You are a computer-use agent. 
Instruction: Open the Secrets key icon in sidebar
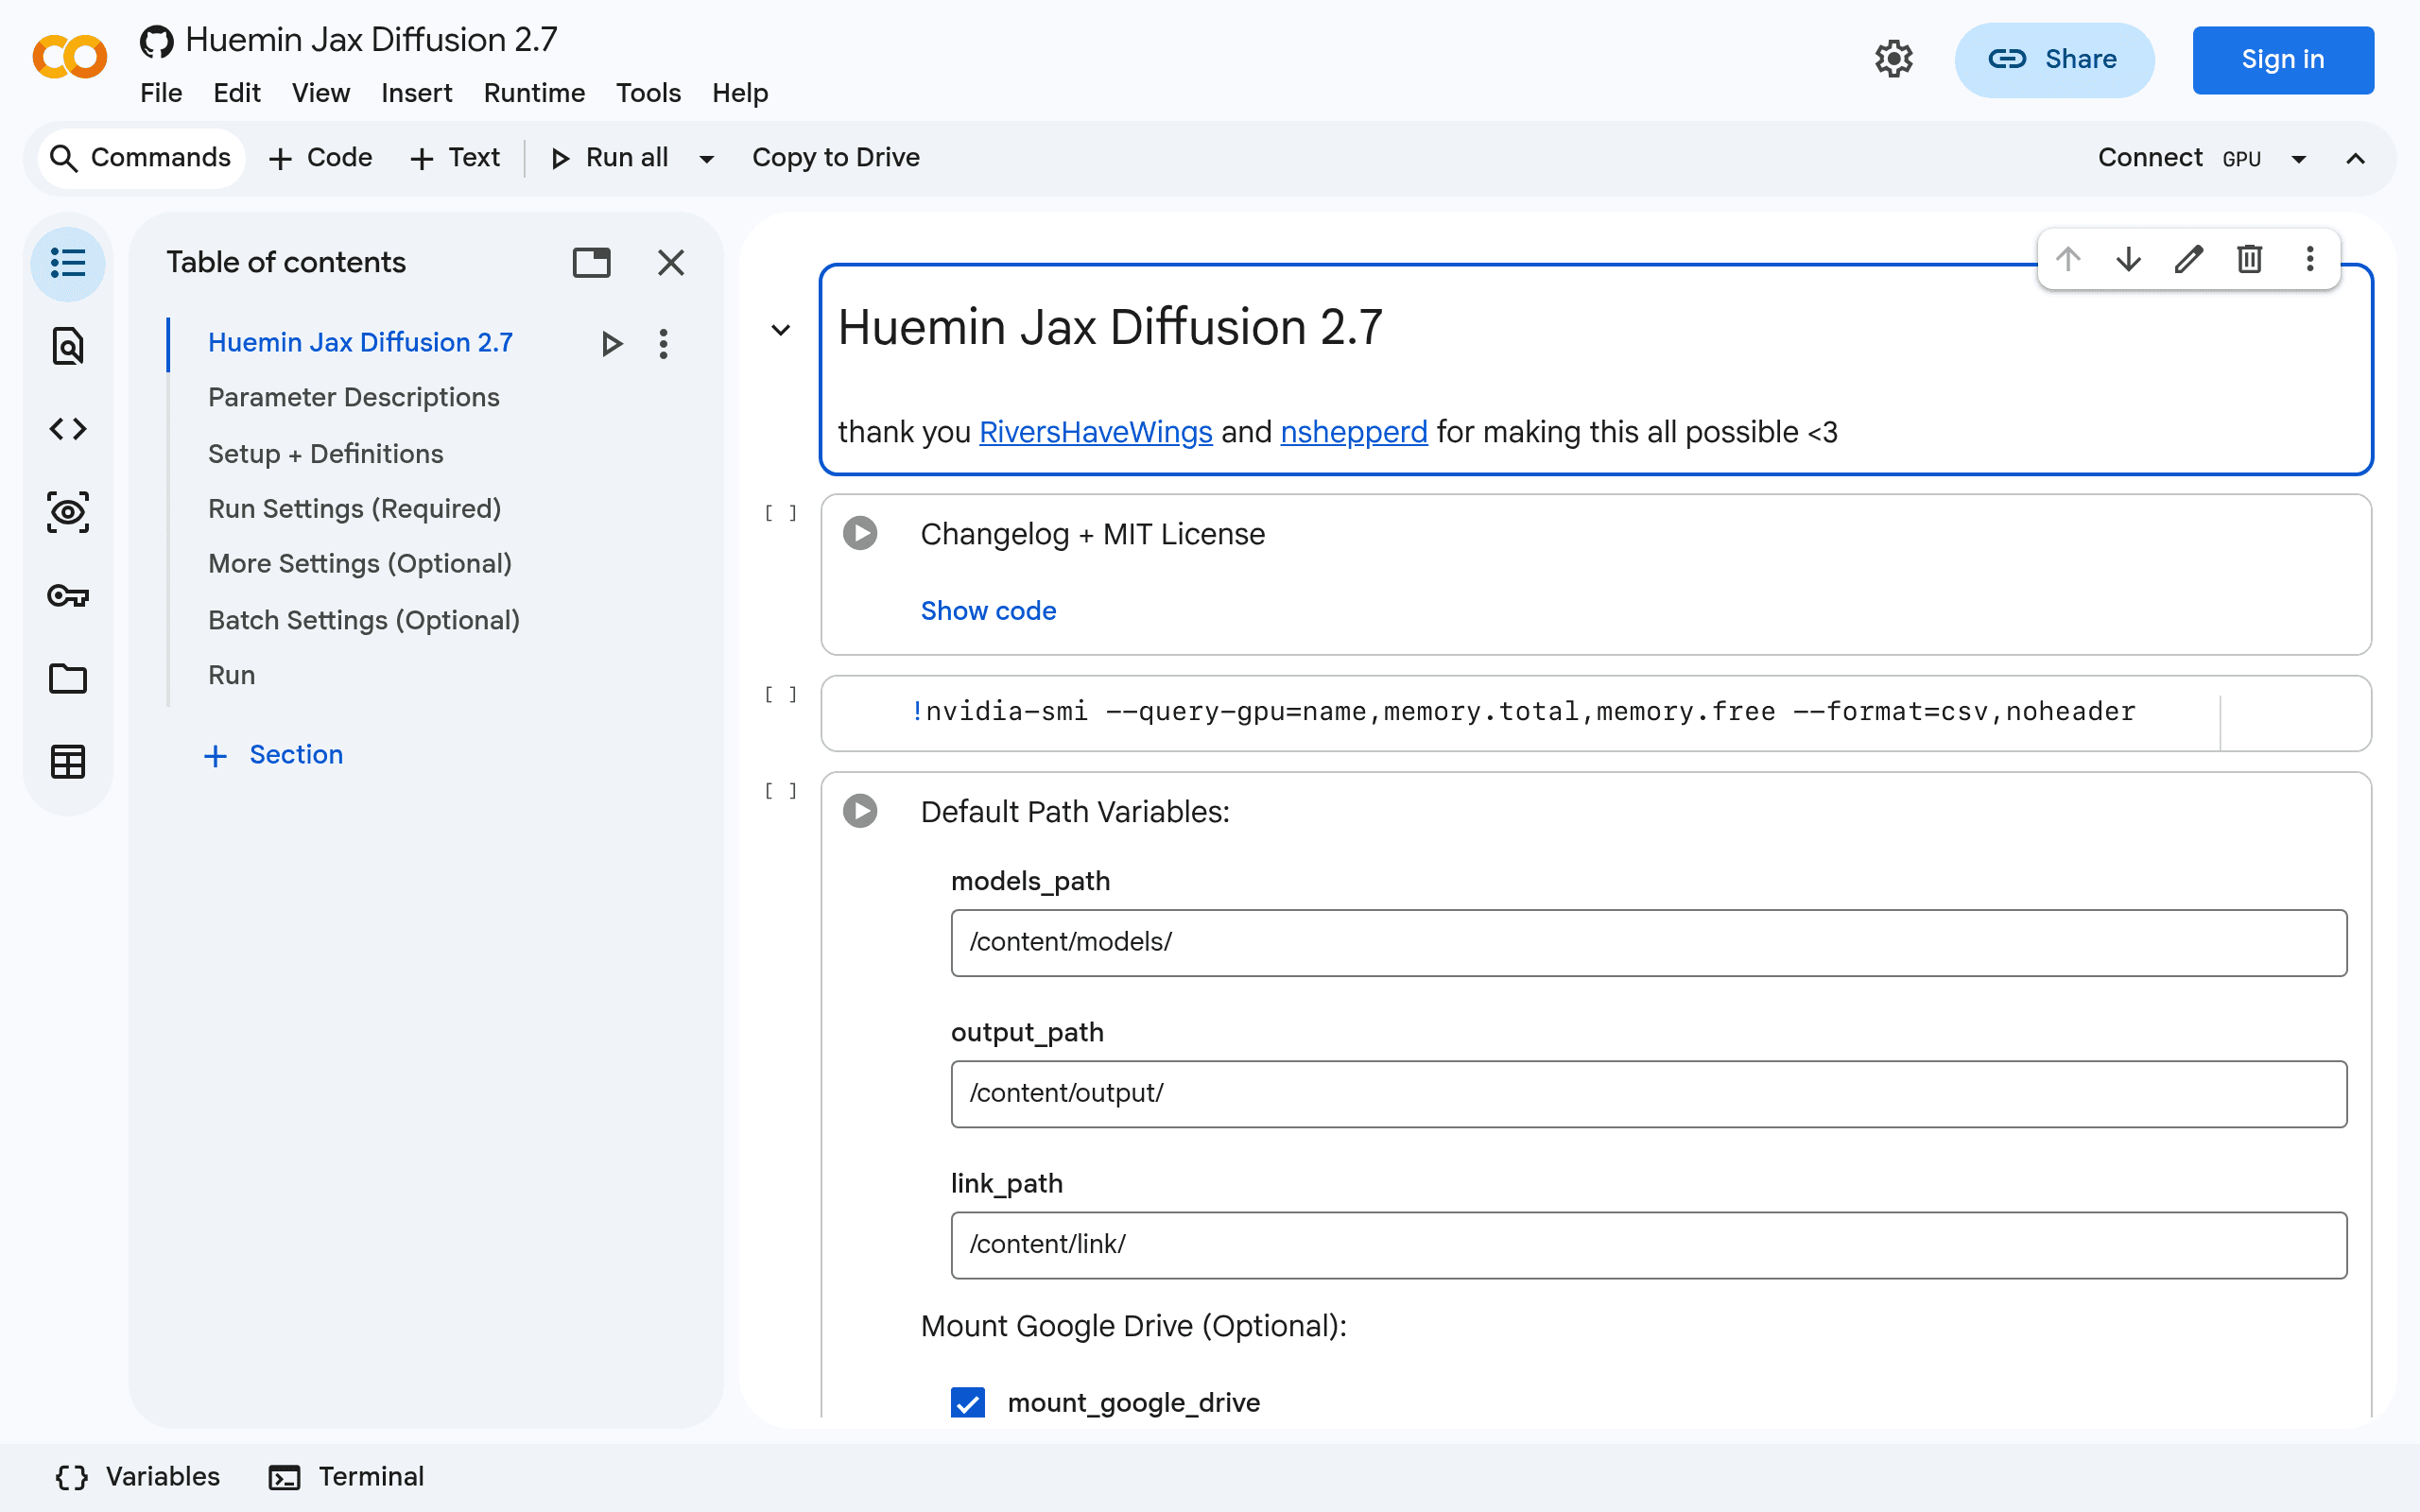[68, 596]
